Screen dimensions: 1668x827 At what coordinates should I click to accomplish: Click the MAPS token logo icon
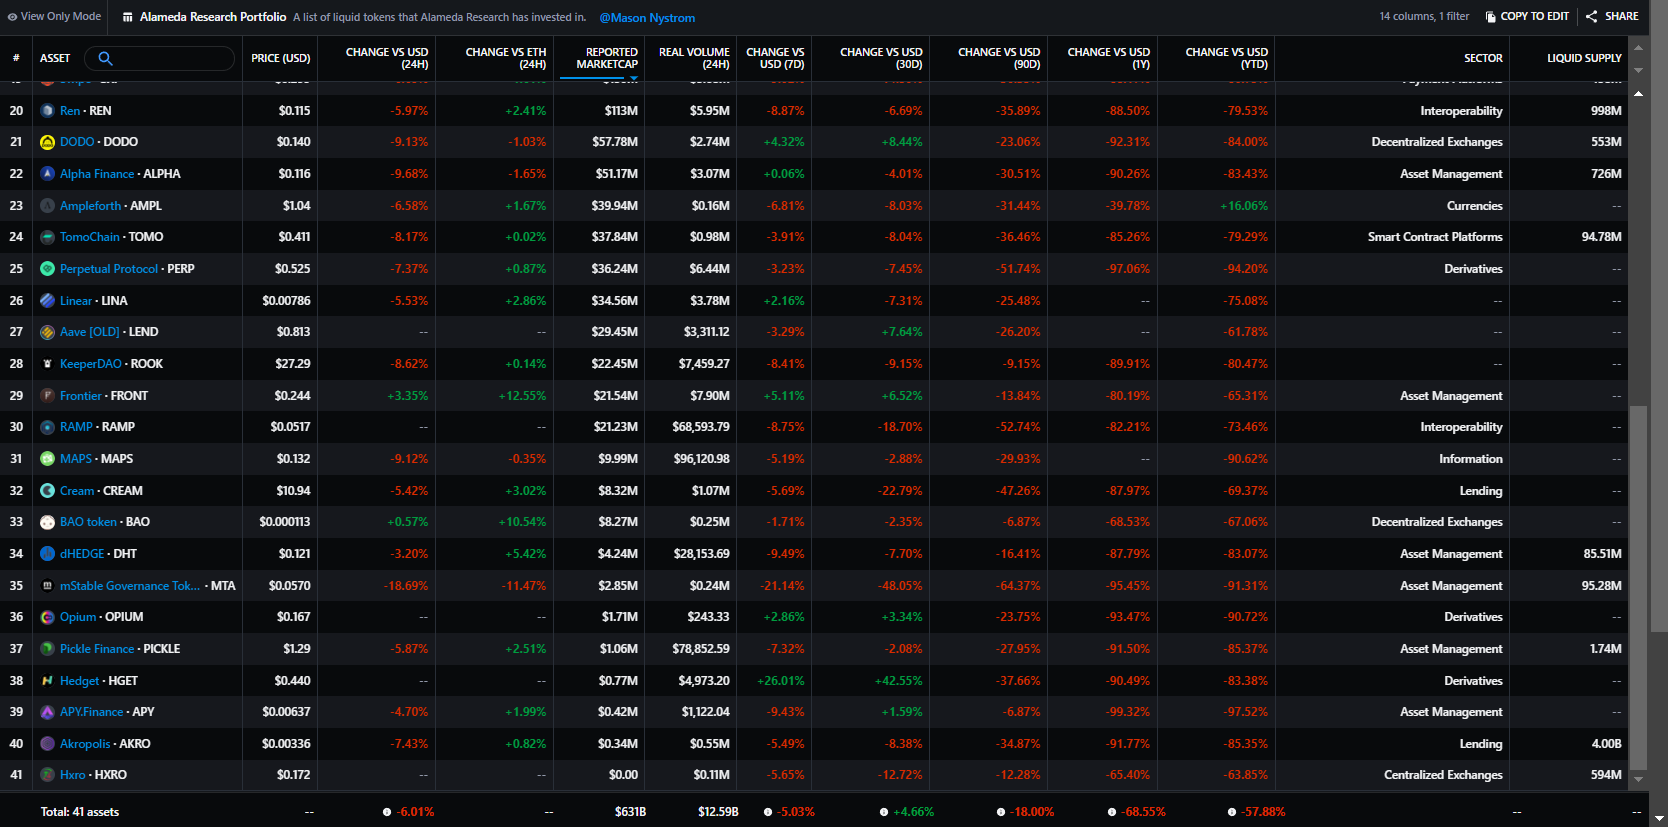pyautogui.click(x=47, y=459)
